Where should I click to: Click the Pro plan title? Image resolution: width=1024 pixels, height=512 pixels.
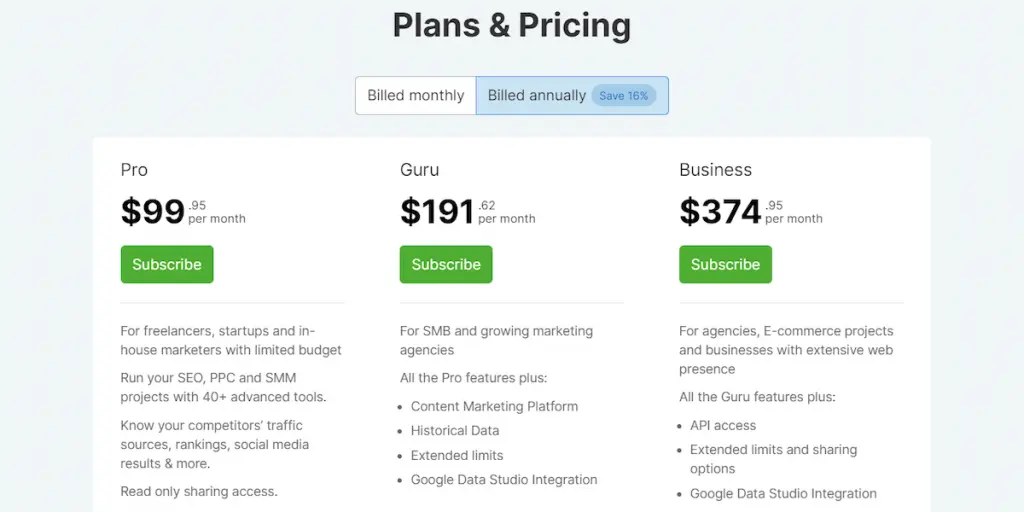[x=134, y=170]
